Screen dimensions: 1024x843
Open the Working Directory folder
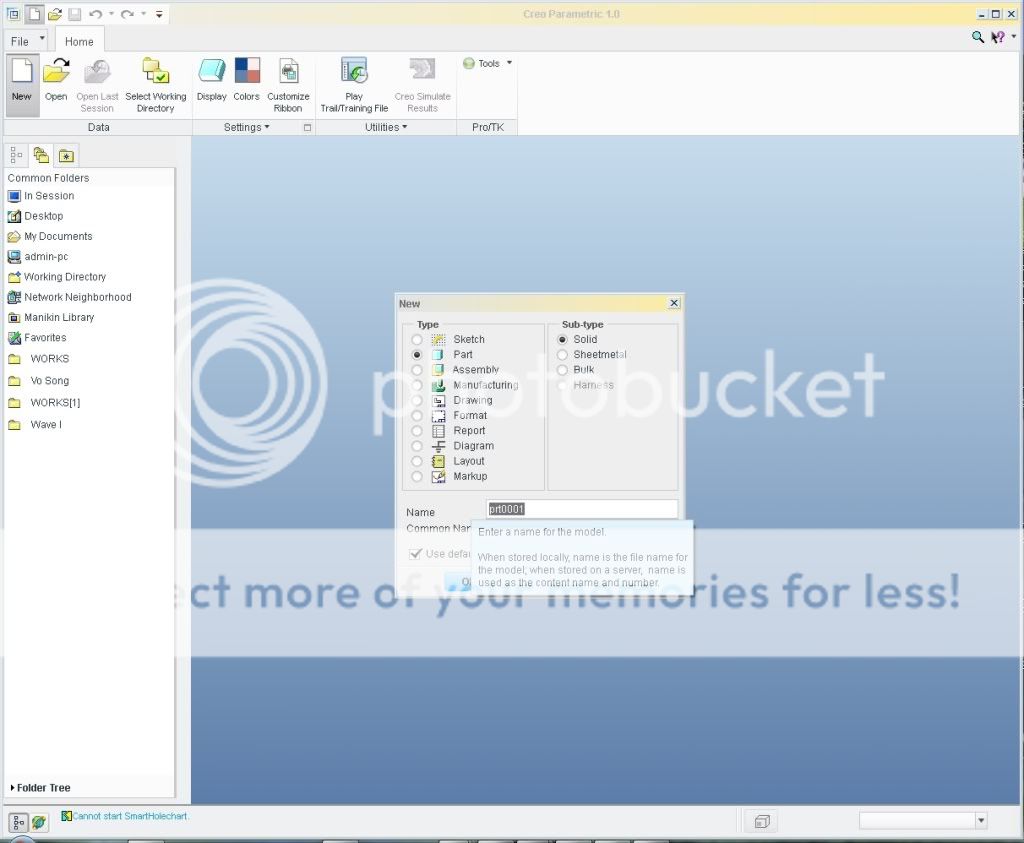57,277
